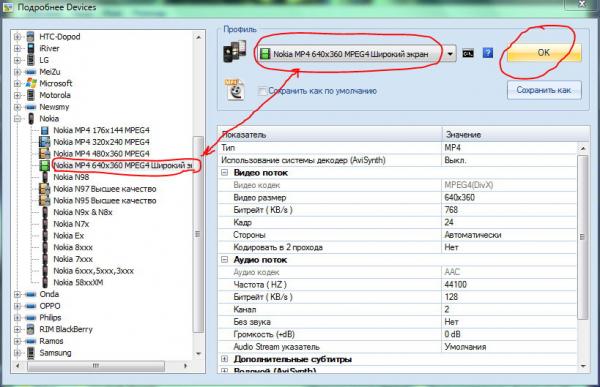Click the device tree vertical scrollbar thumb
Screen dimensions: 600x387
(x=198, y=234)
